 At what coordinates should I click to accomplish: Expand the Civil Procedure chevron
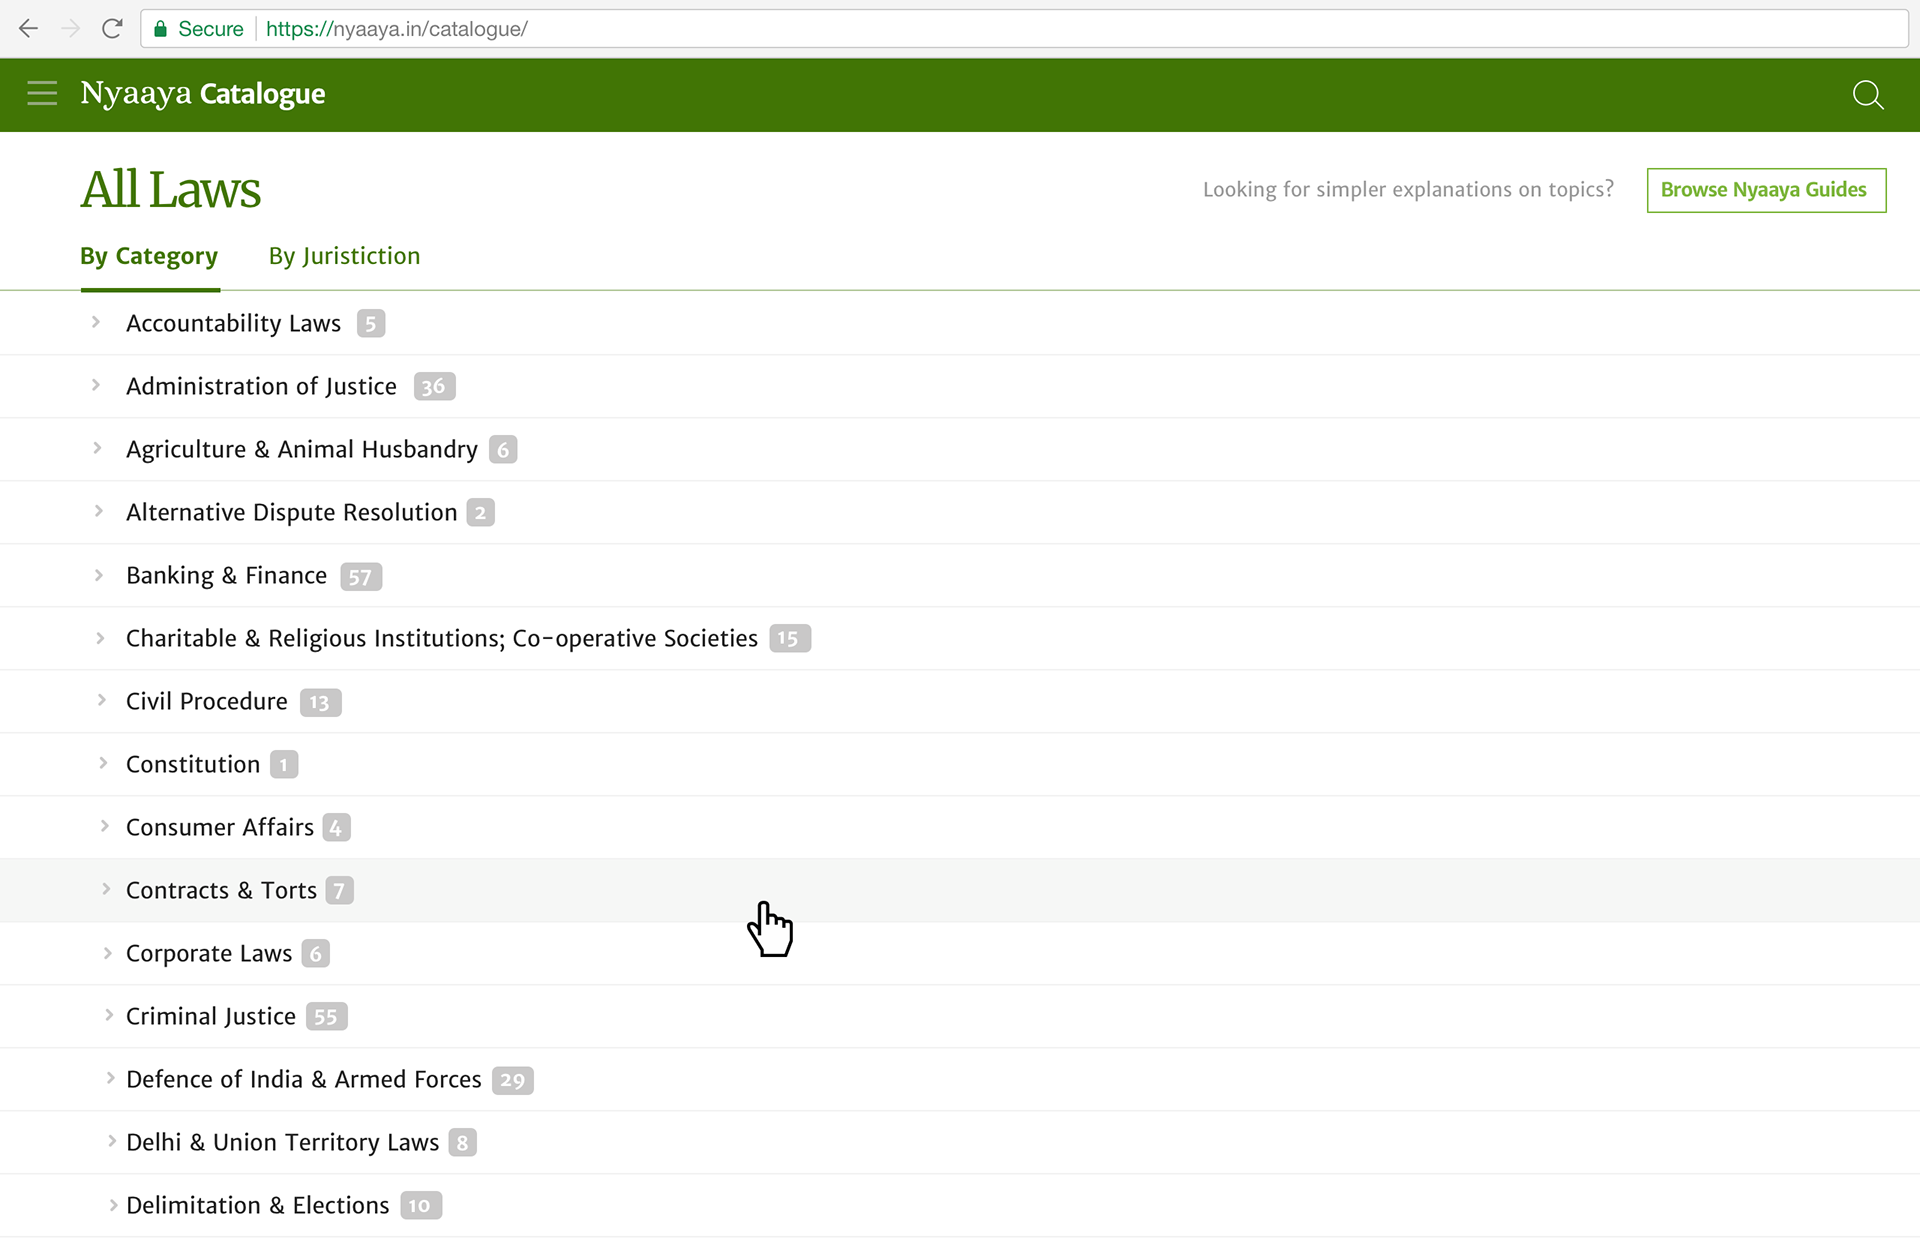tap(102, 700)
